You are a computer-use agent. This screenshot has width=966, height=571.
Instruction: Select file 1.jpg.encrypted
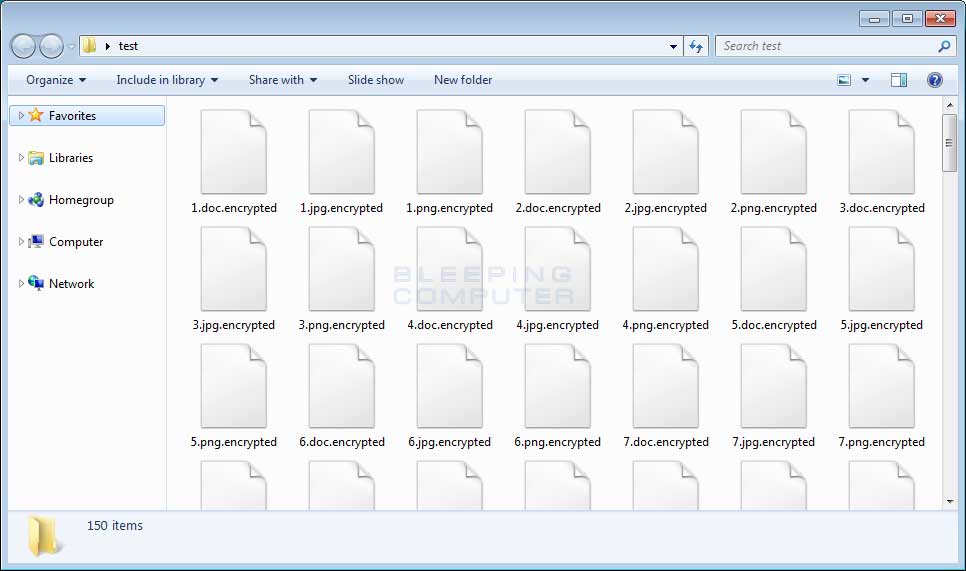(341, 161)
